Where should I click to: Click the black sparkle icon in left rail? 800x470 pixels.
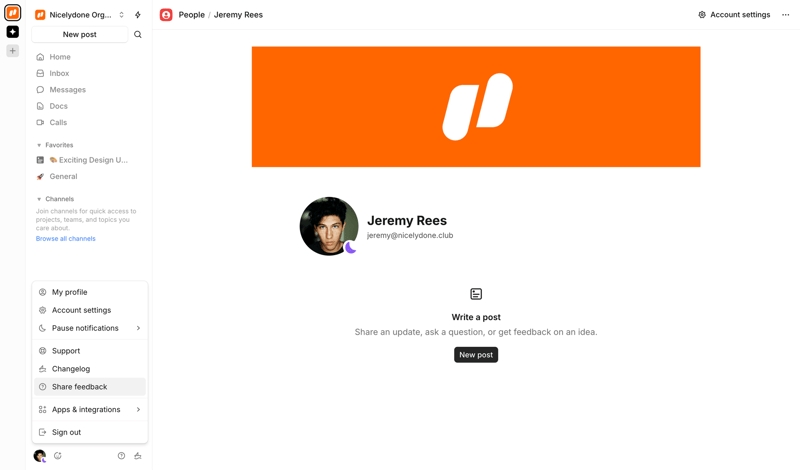pos(13,32)
